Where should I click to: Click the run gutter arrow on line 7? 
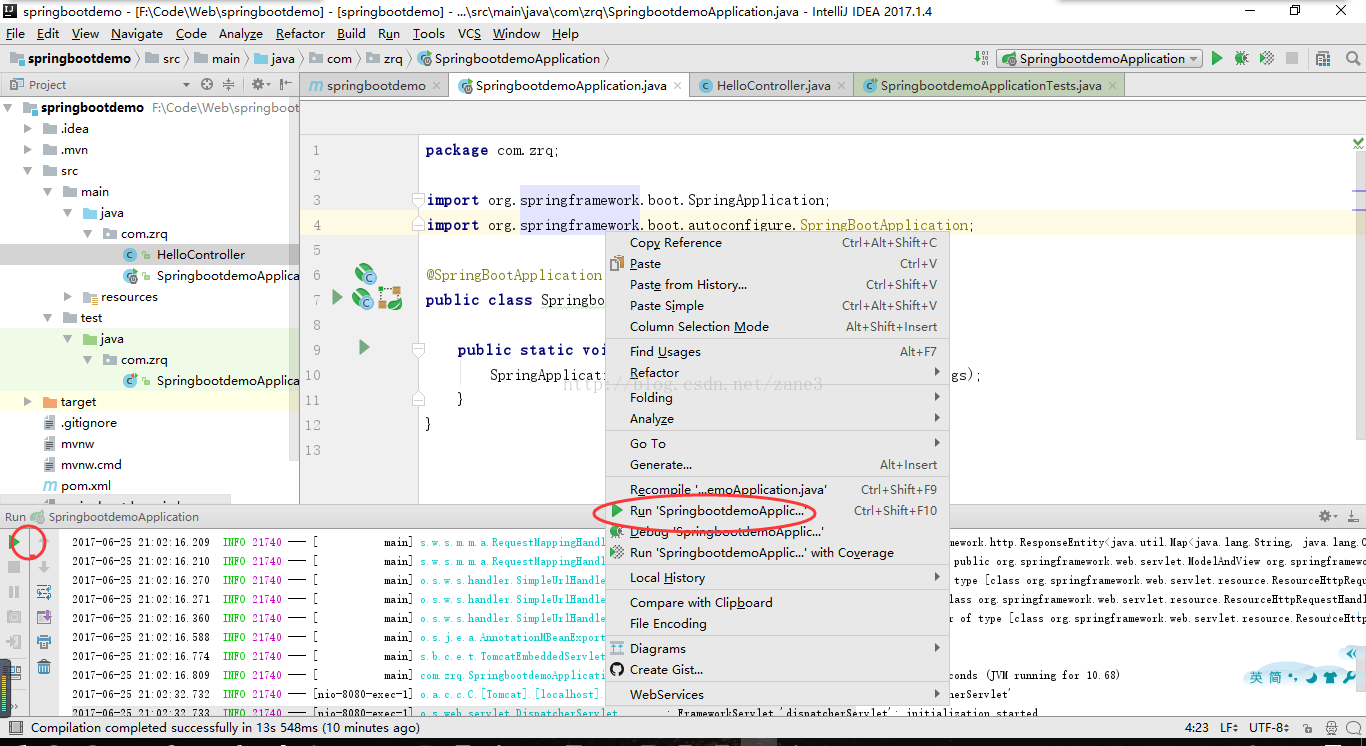(x=337, y=297)
